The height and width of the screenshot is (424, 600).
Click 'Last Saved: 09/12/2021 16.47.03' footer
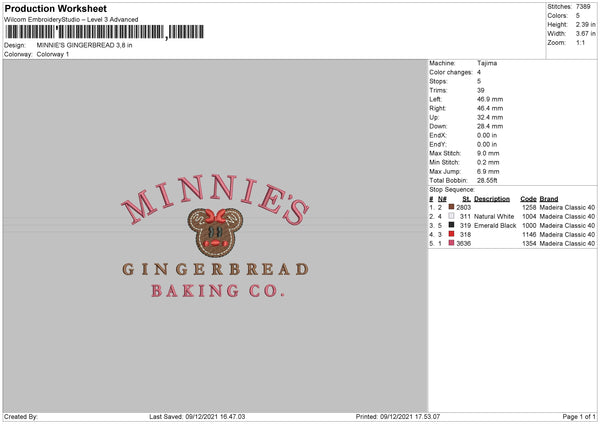point(197,416)
